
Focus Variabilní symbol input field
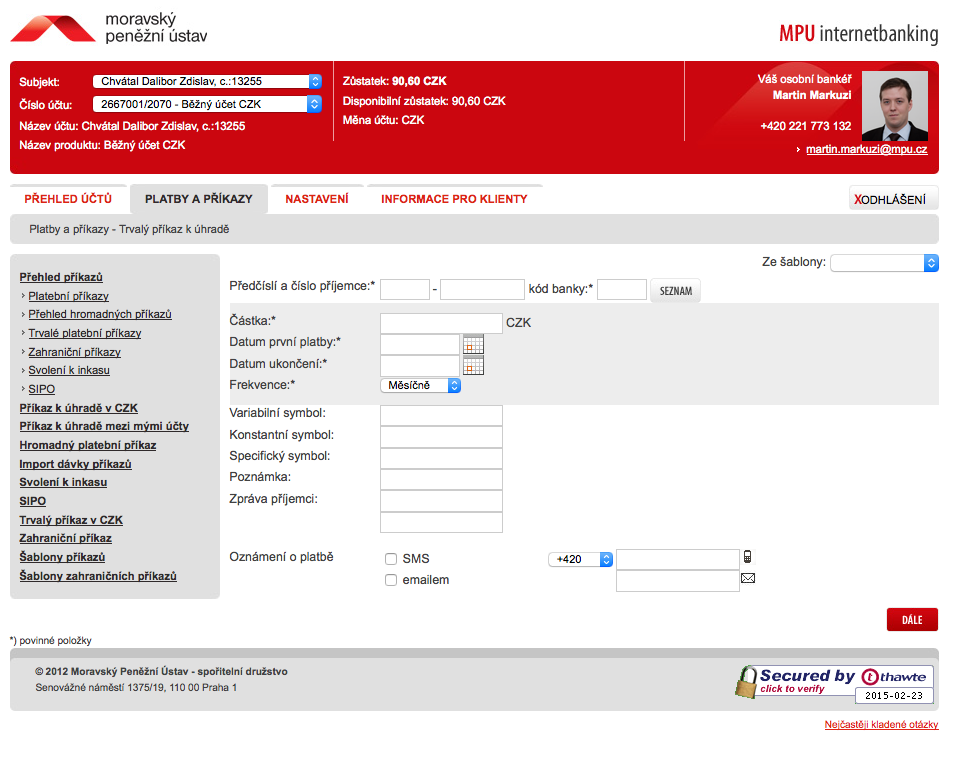pyautogui.click(x=441, y=415)
